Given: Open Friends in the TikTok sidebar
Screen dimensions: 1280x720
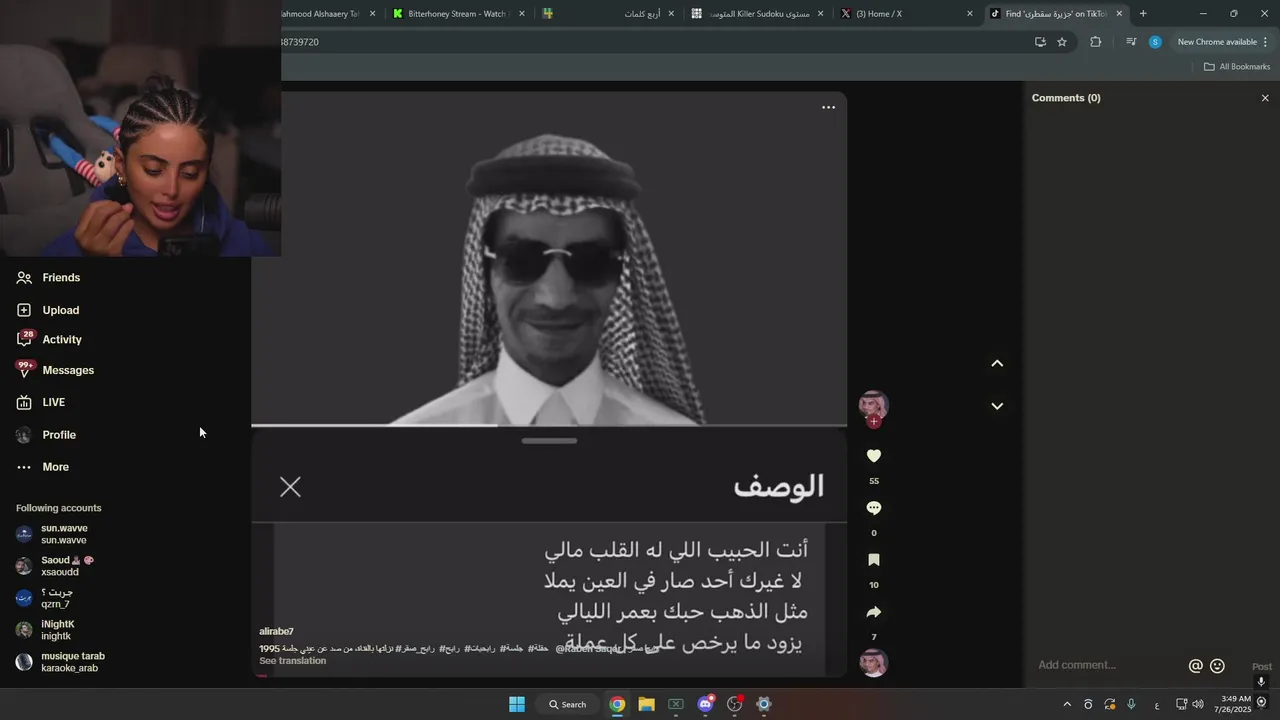Looking at the screenshot, I should pos(48,278).
